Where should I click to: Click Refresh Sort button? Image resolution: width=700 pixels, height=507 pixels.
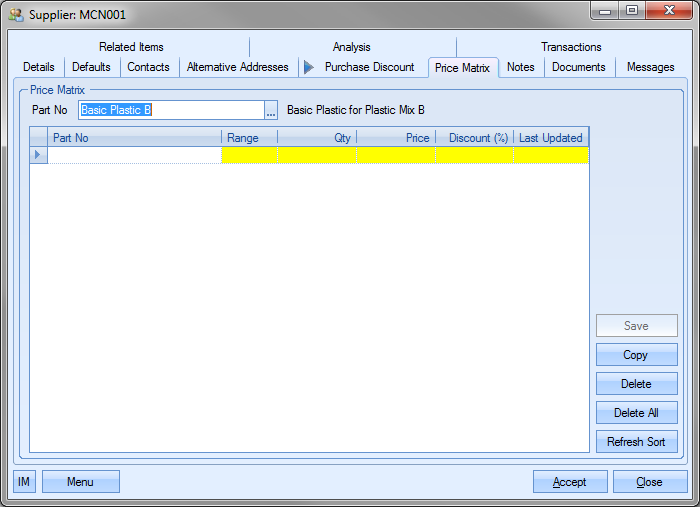click(x=636, y=441)
